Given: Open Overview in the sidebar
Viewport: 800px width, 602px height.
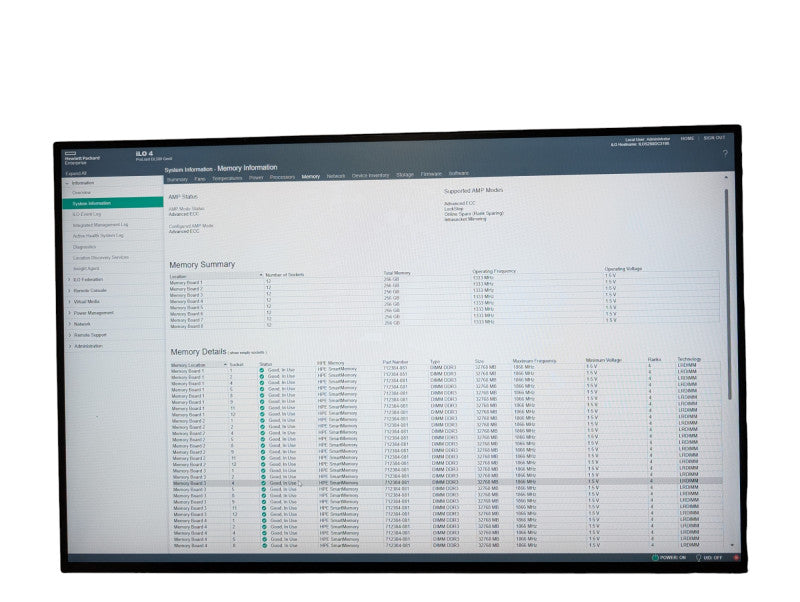Looking at the screenshot, I should (x=82, y=193).
